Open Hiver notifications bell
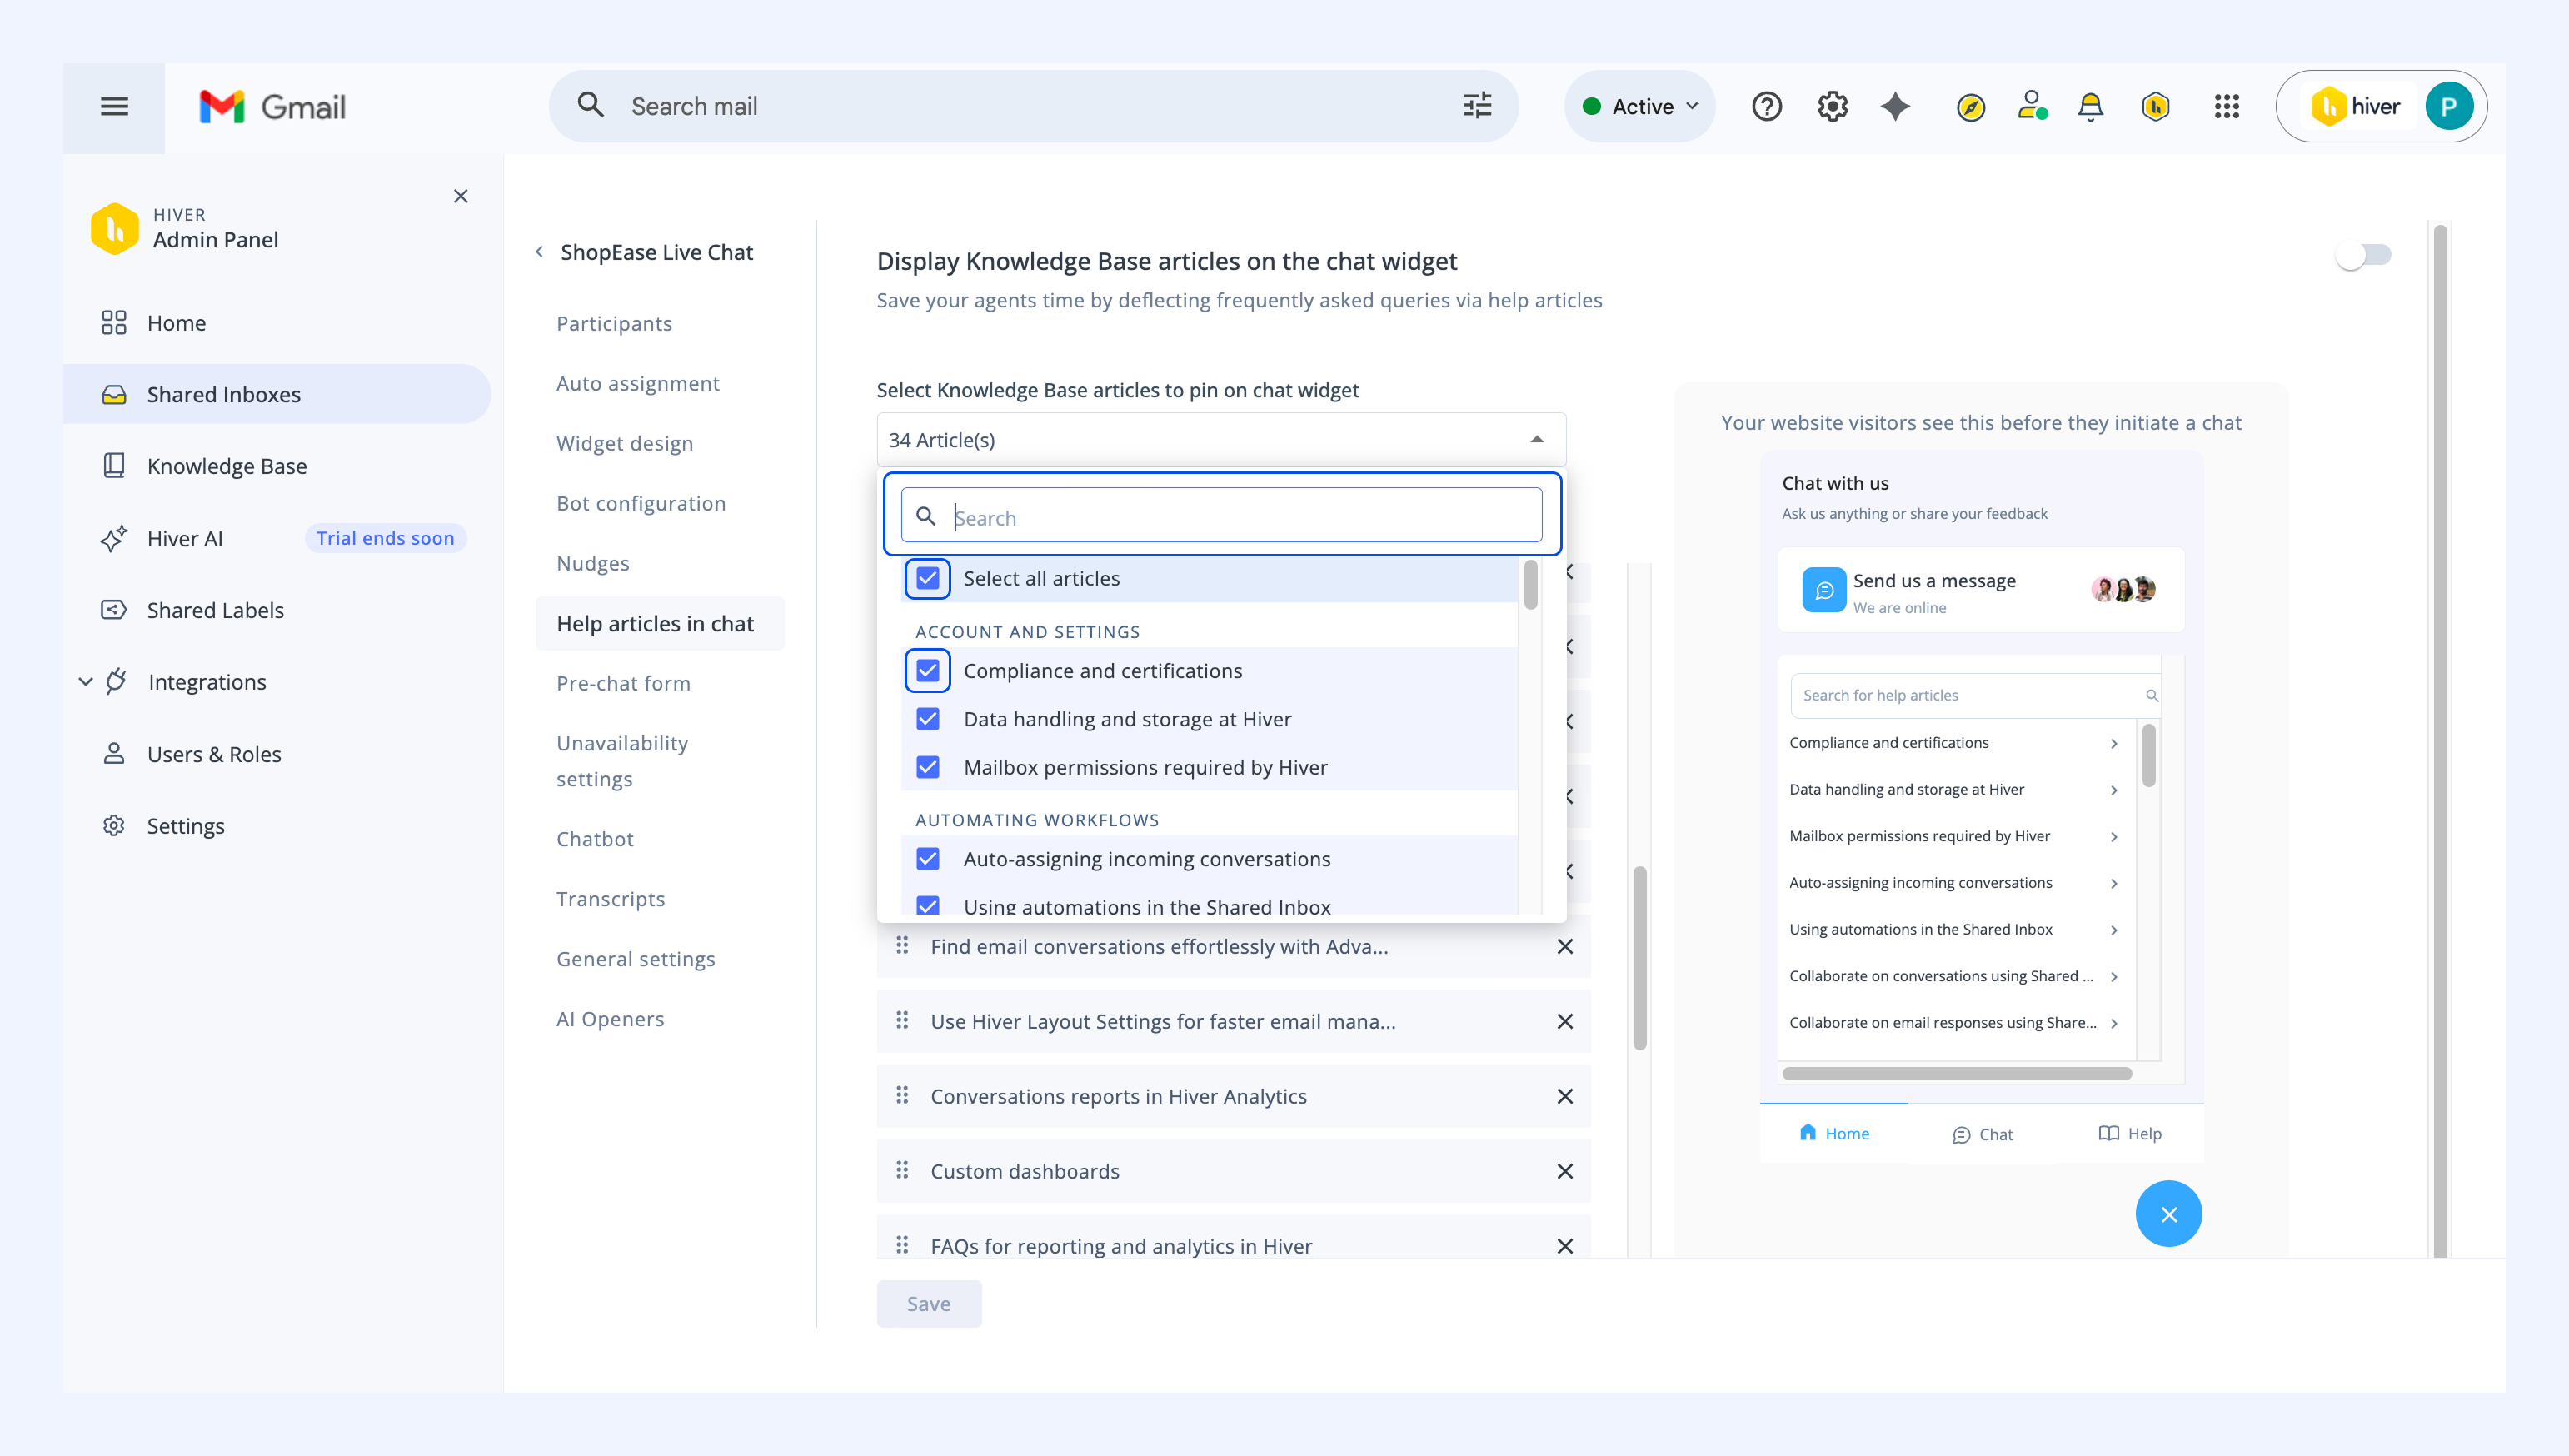The image size is (2569, 1456). coord(2090,106)
